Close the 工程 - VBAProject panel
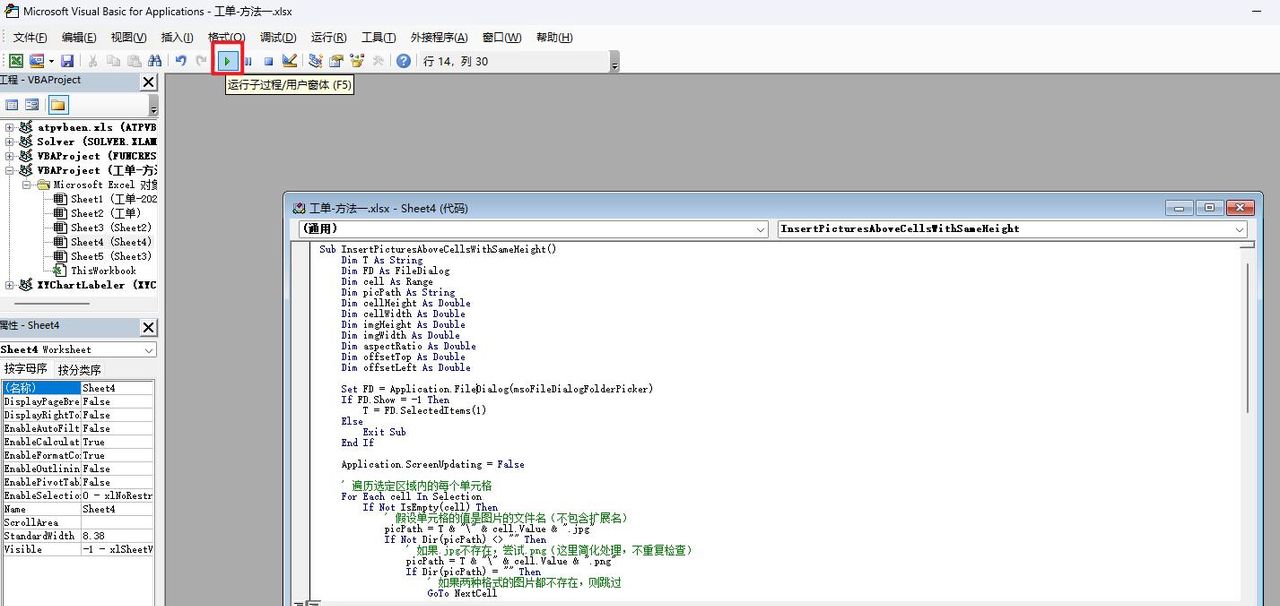This screenshot has width=1280, height=606. 148,82
